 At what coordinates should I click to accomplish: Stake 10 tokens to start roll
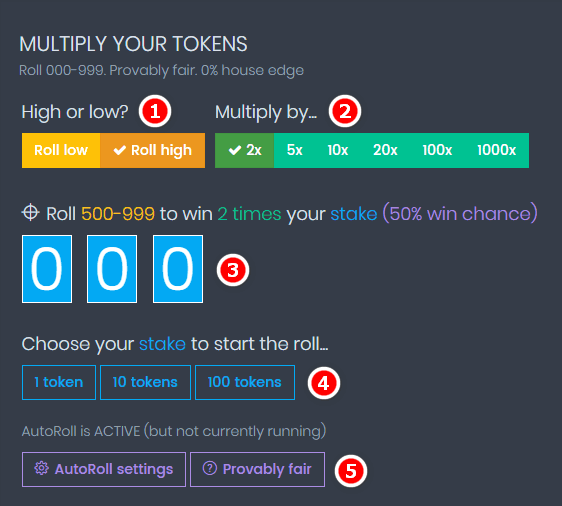tap(145, 382)
